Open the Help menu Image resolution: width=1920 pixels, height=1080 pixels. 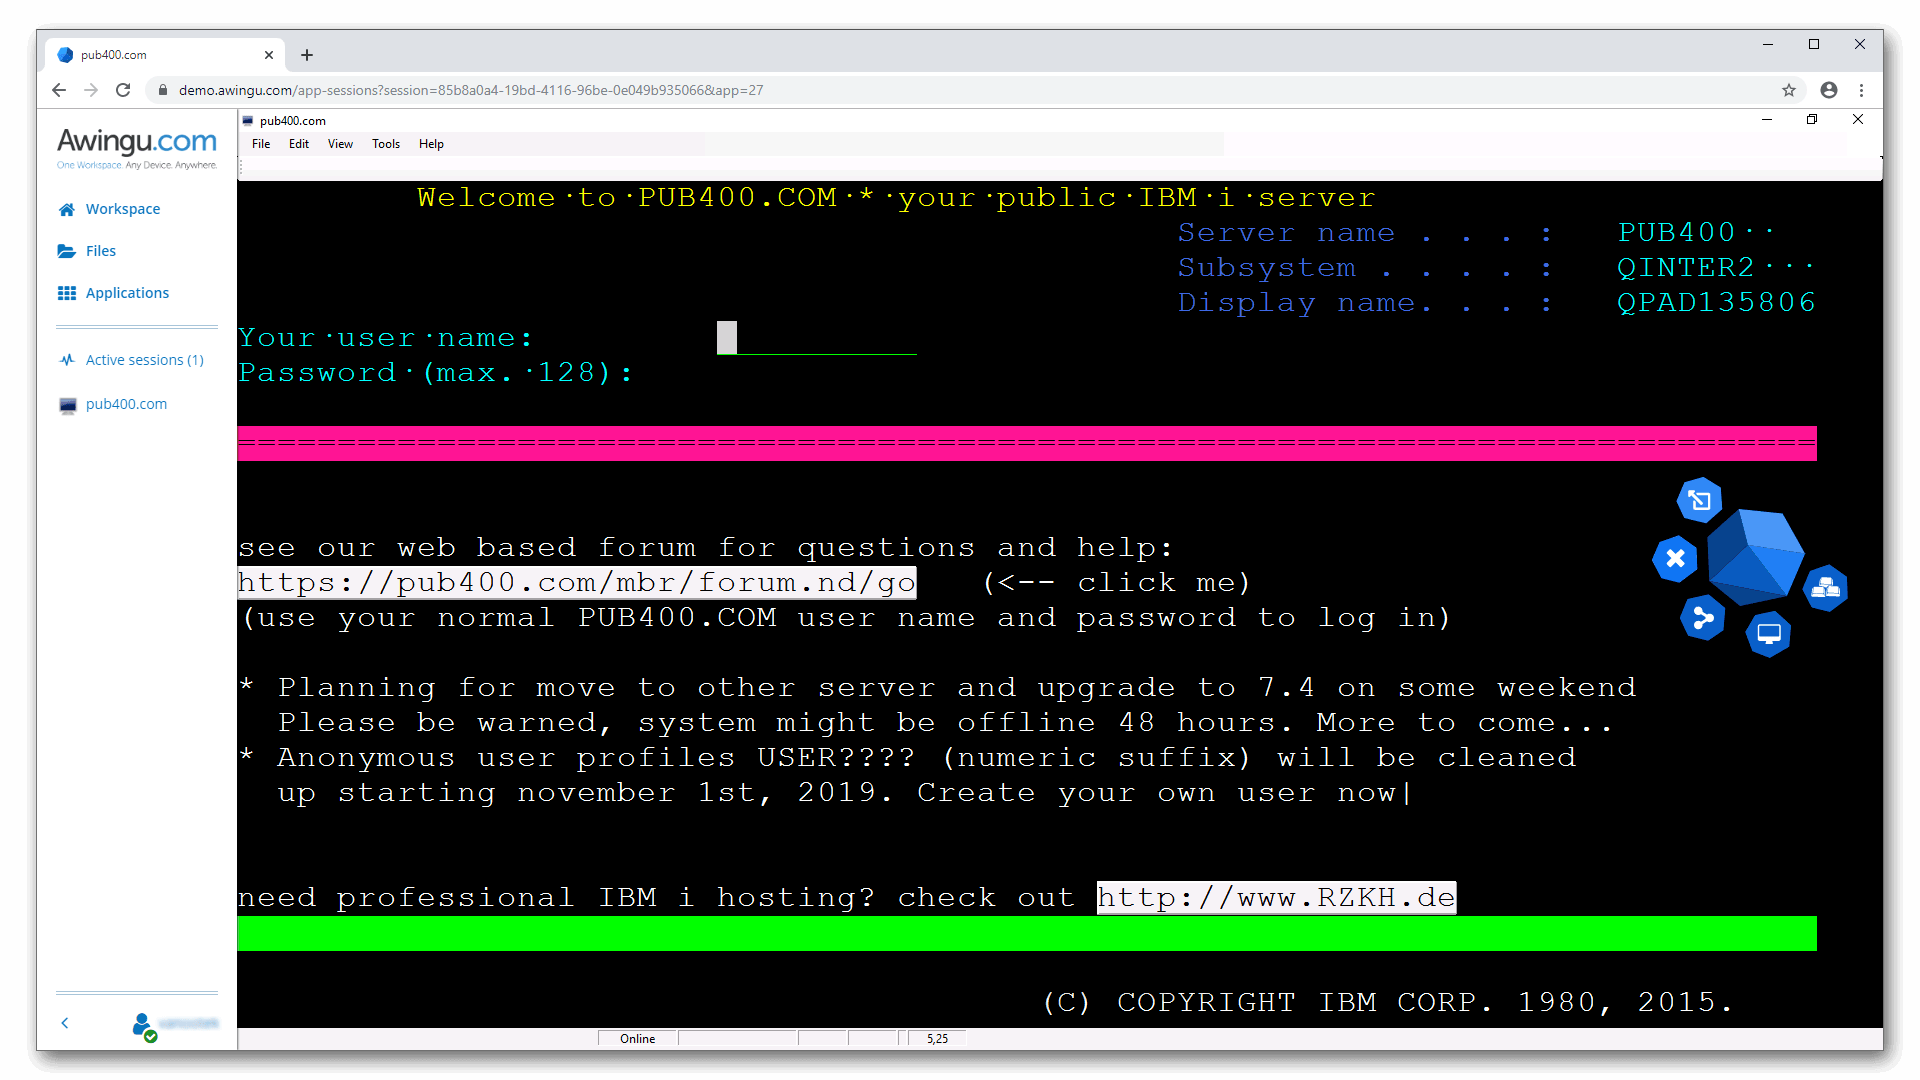pyautogui.click(x=431, y=144)
